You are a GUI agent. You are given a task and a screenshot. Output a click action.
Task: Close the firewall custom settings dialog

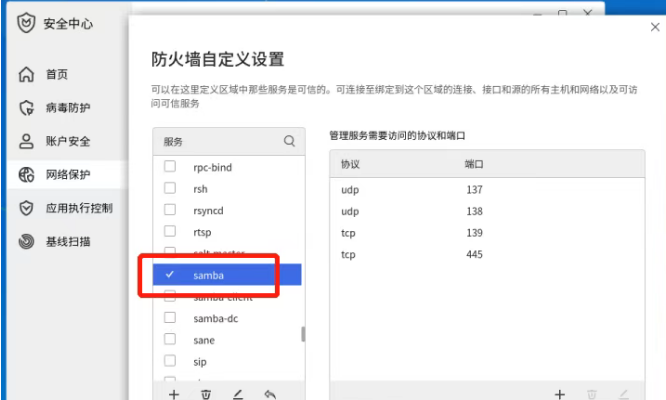click(655, 27)
